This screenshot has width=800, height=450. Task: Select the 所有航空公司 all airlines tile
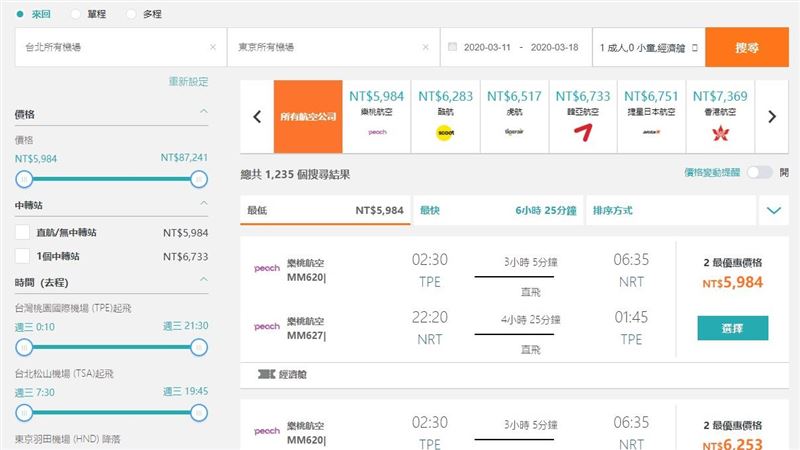(x=308, y=117)
